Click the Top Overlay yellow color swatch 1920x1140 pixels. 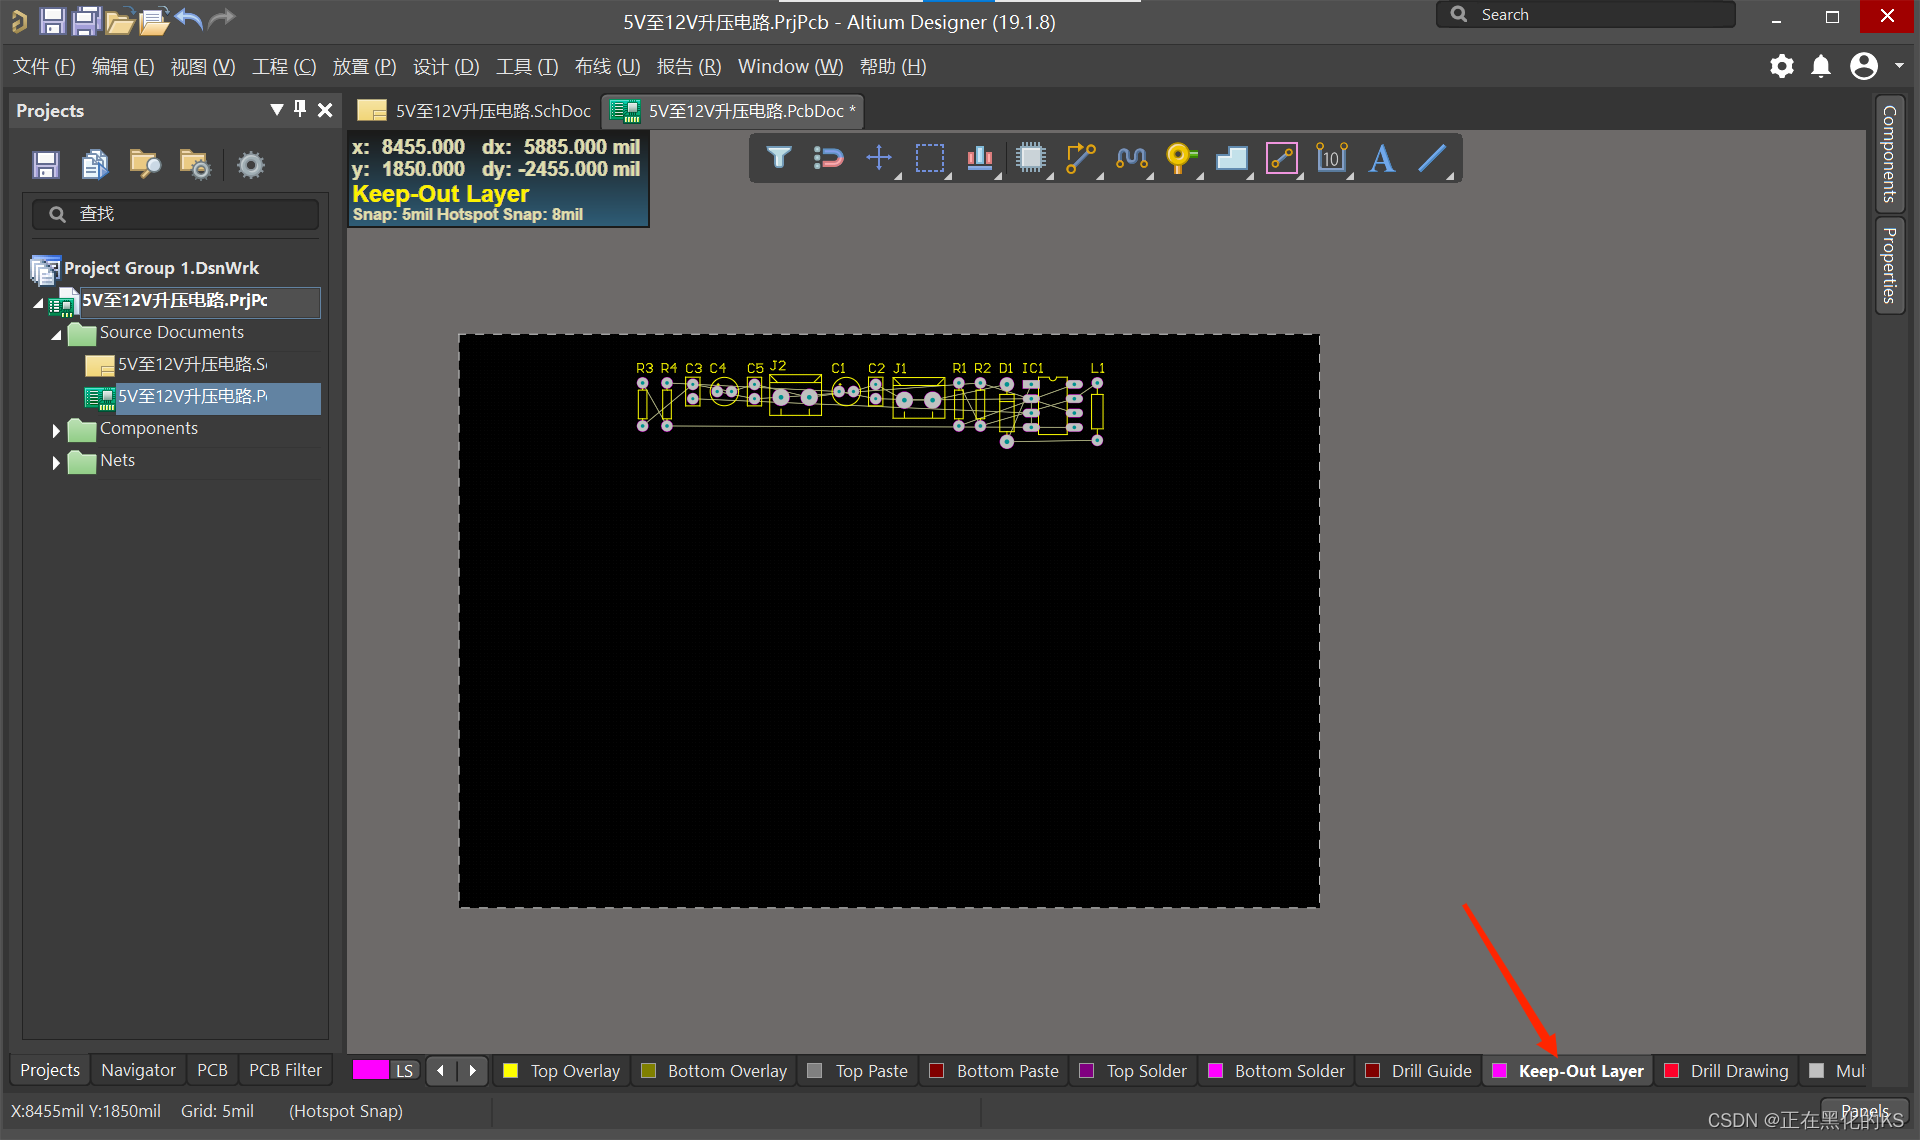coord(511,1071)
